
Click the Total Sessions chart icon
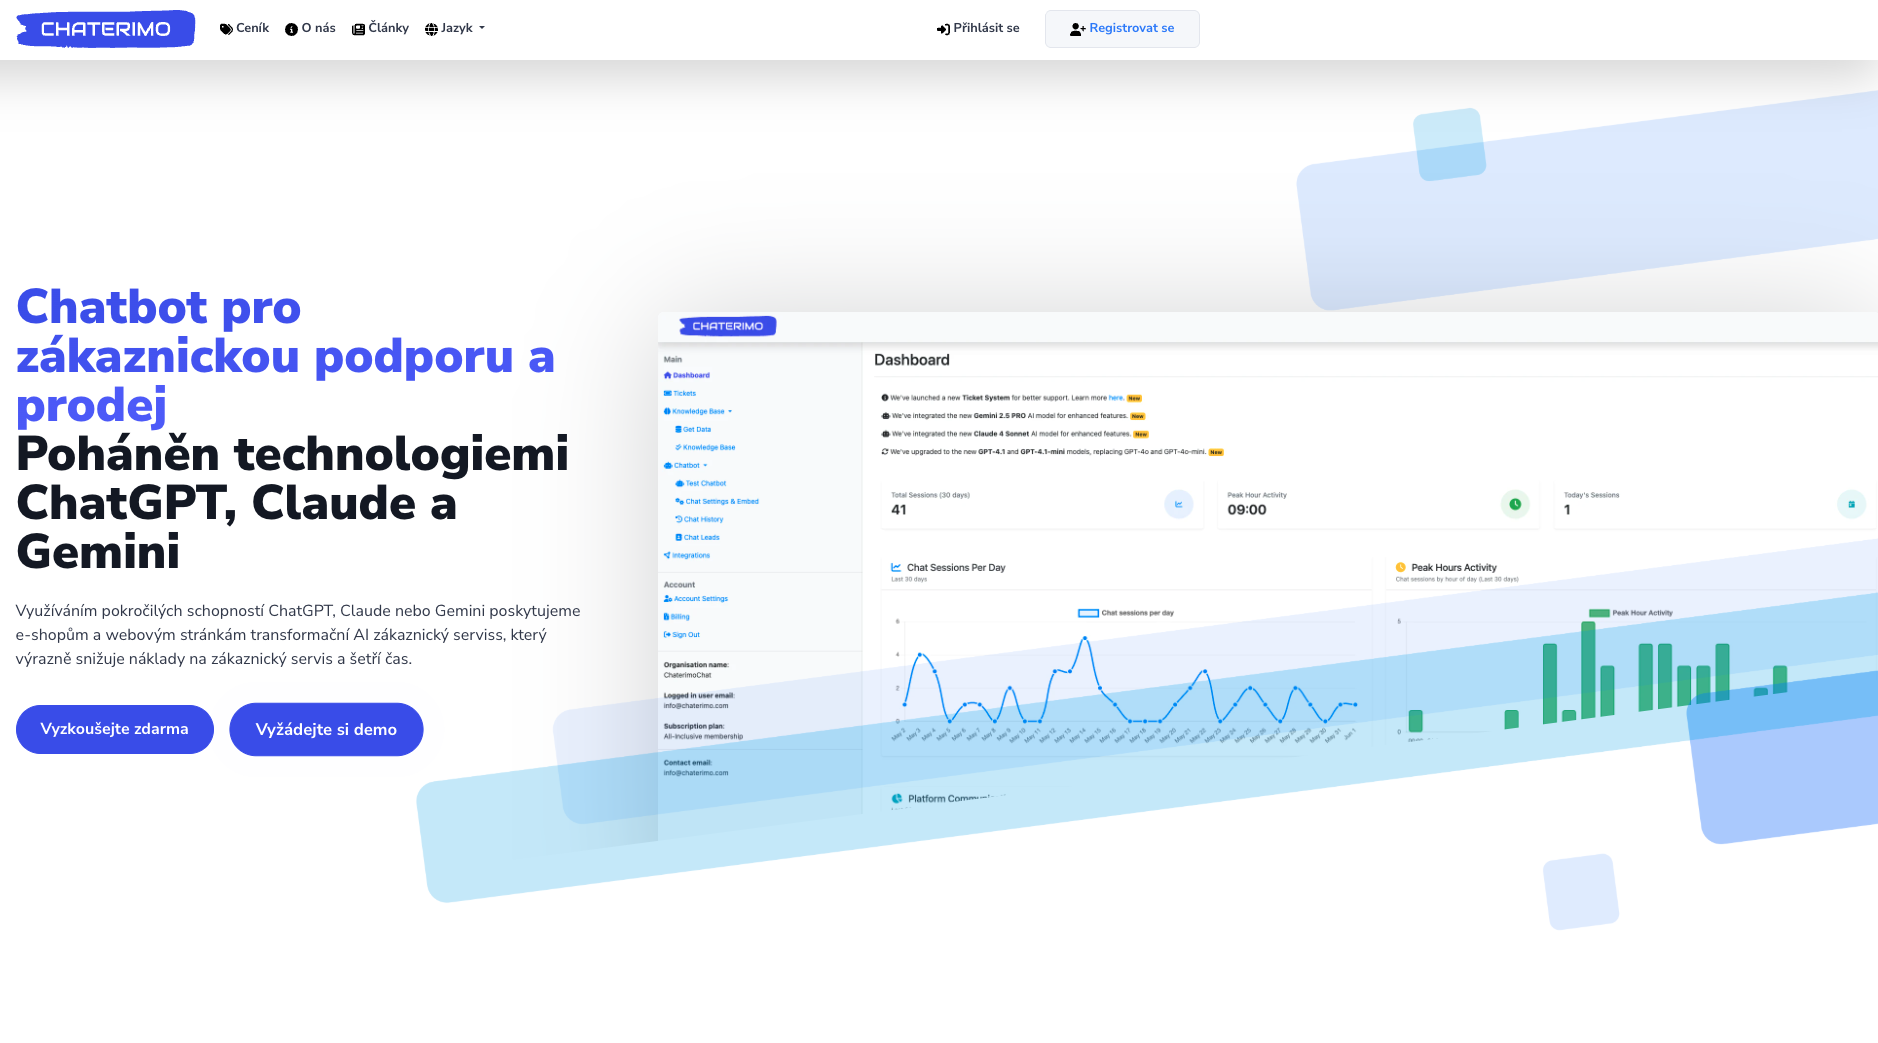[x=1178, y=504]
